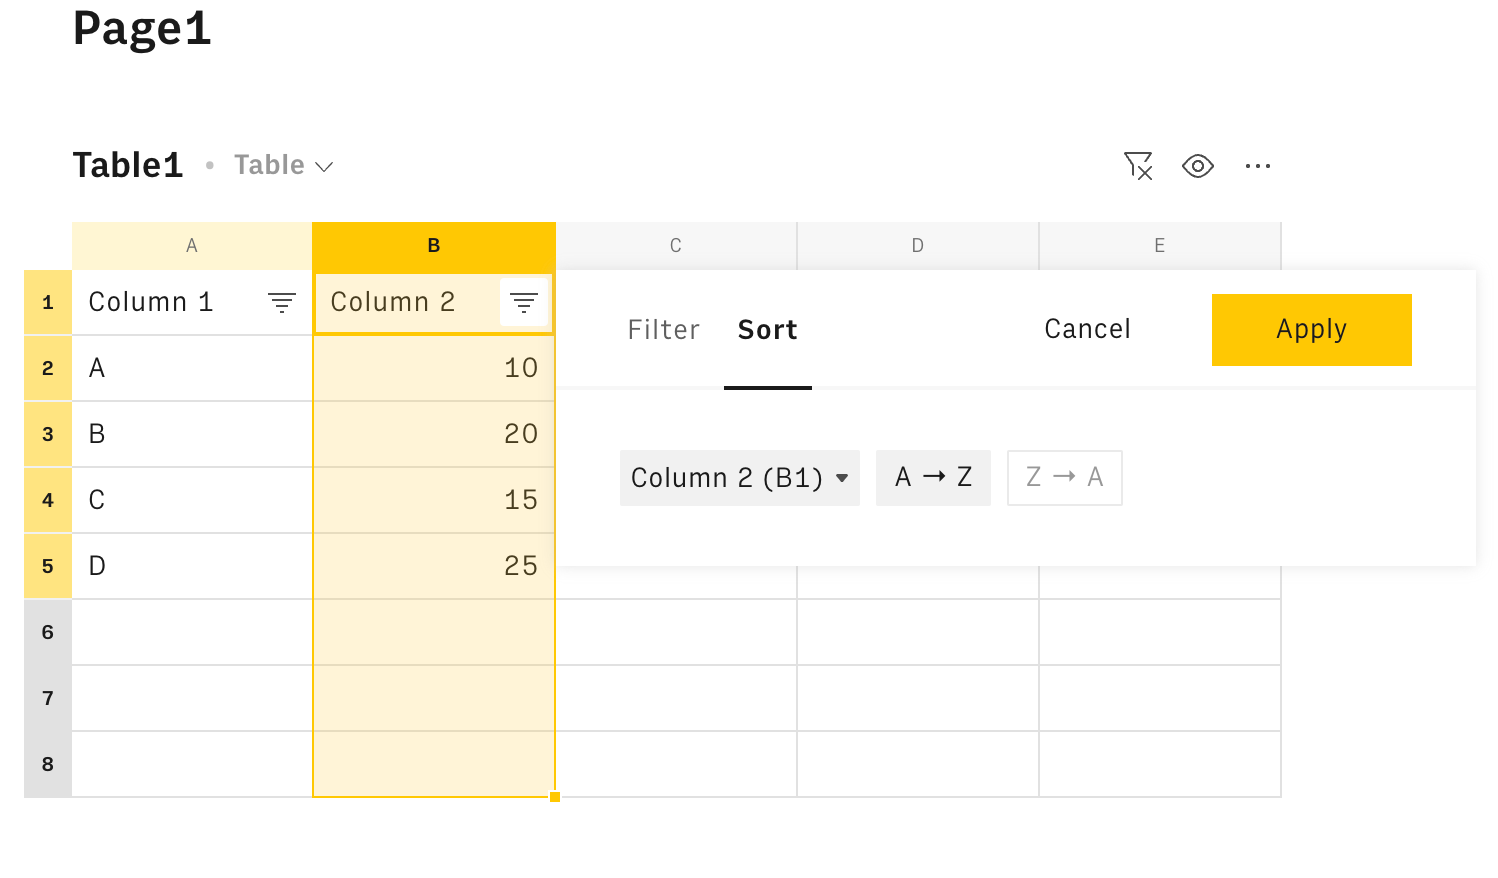Clear filters using the funnel-X icon
Image resolution: width=1498 pixels, height=878 pixels.
[x=1138, y=166]
